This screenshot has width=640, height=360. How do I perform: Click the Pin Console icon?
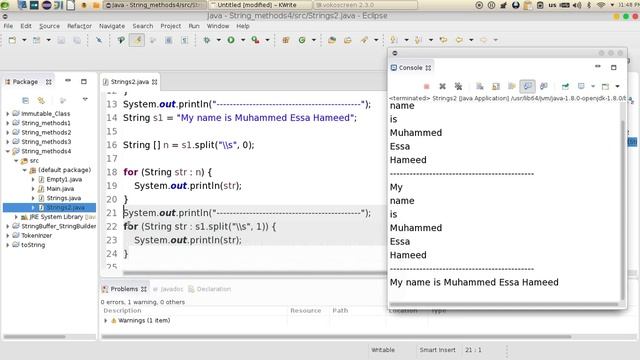pyautogui.click(x=565, y=87)
